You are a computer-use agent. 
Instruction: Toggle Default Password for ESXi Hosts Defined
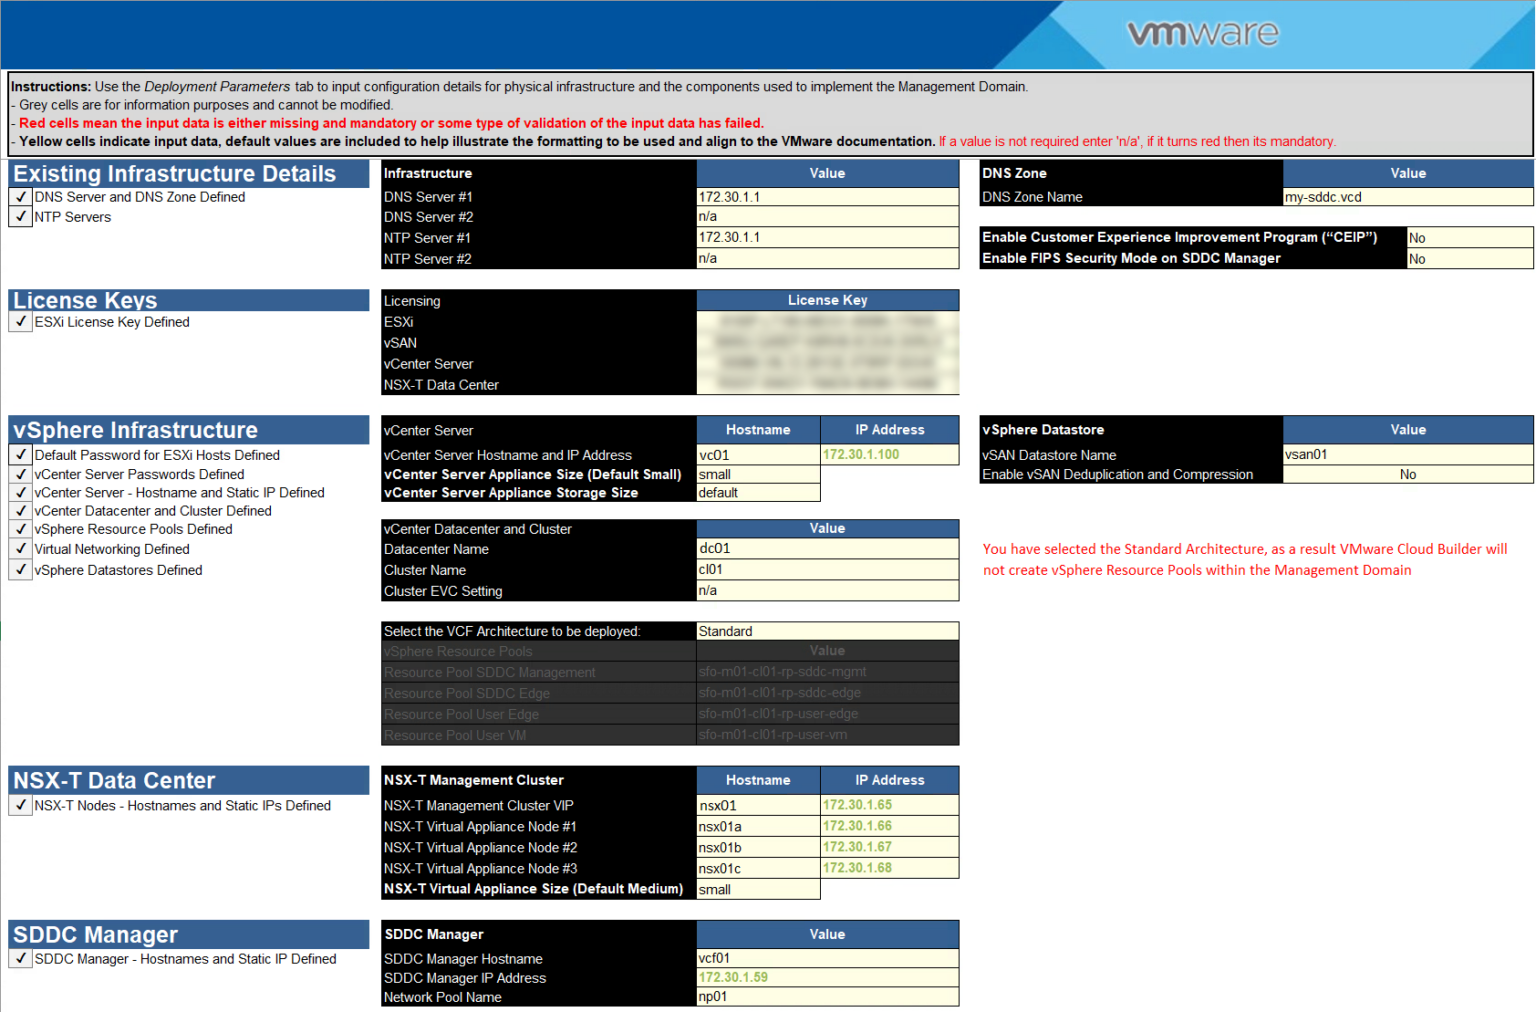point(19,455)
